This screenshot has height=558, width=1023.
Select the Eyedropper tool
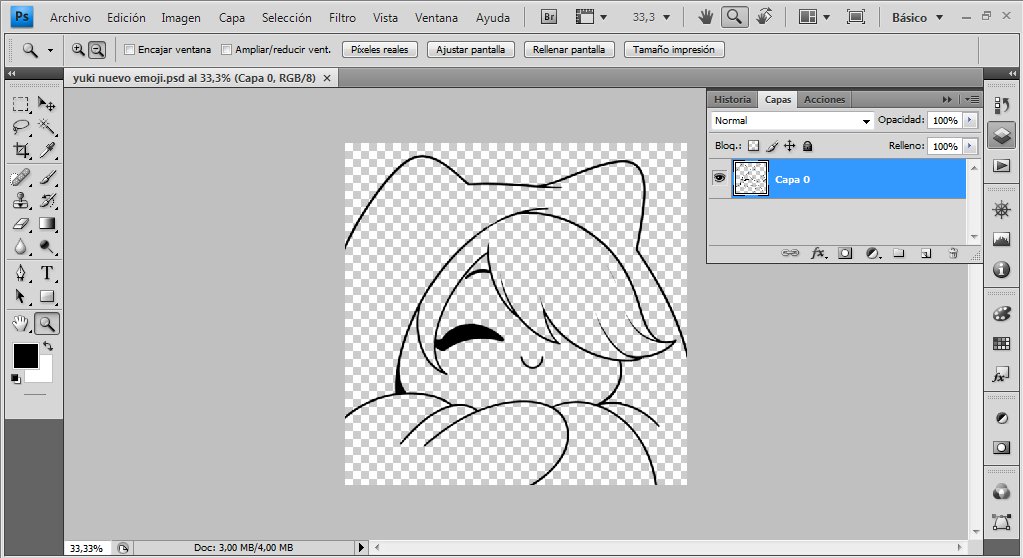tap(46, 150)
